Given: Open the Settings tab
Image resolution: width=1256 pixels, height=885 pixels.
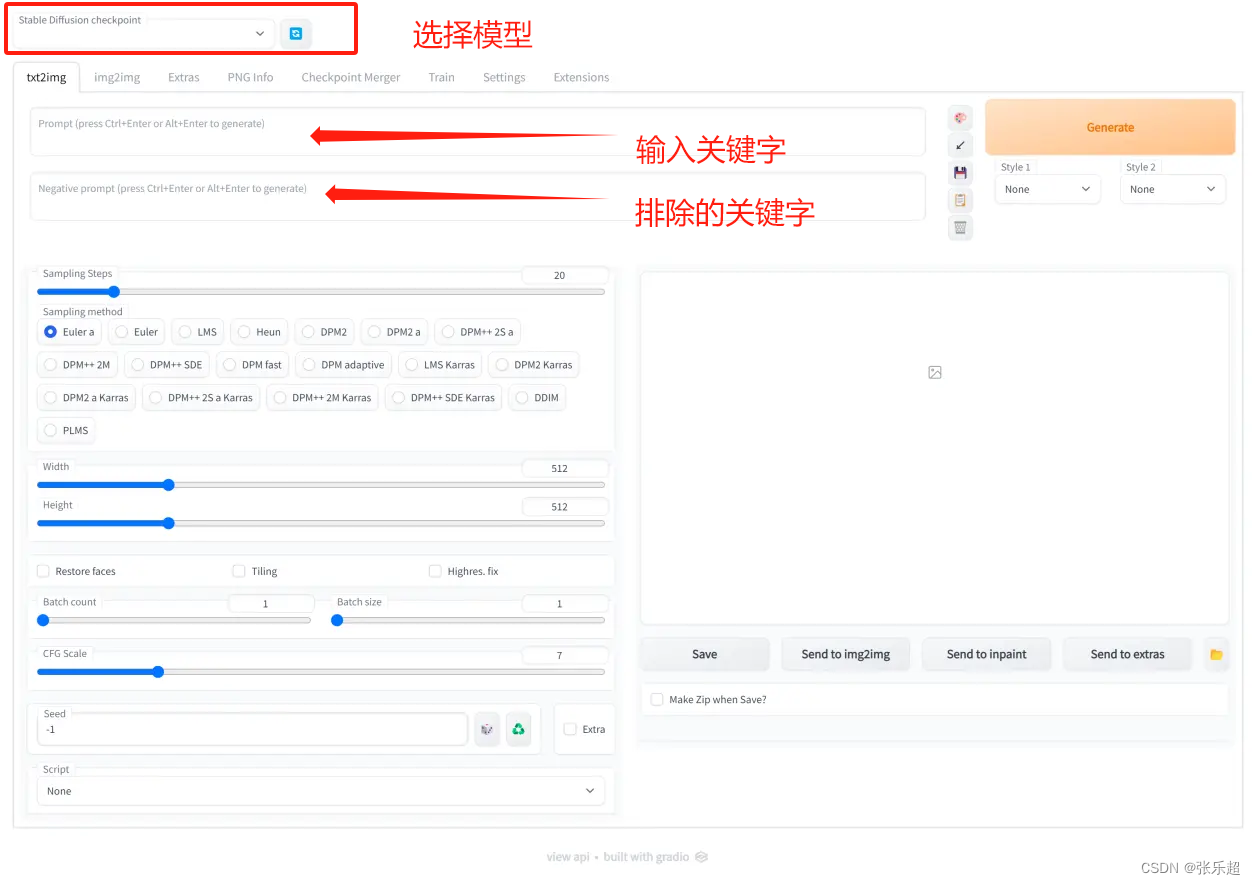Looking at the screenshot, I should pyautogui.click(x=504, y=77).
